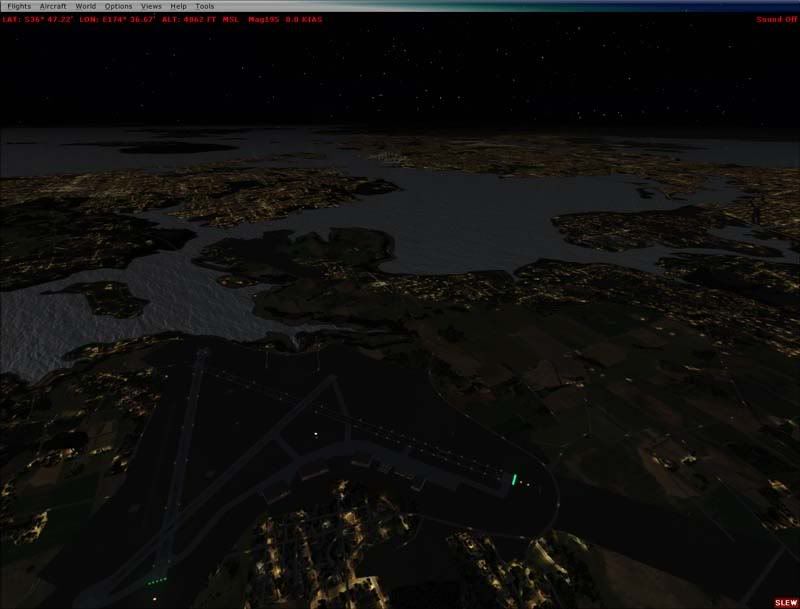Open the Views menu
800x609 pixels.
point(151,6)
